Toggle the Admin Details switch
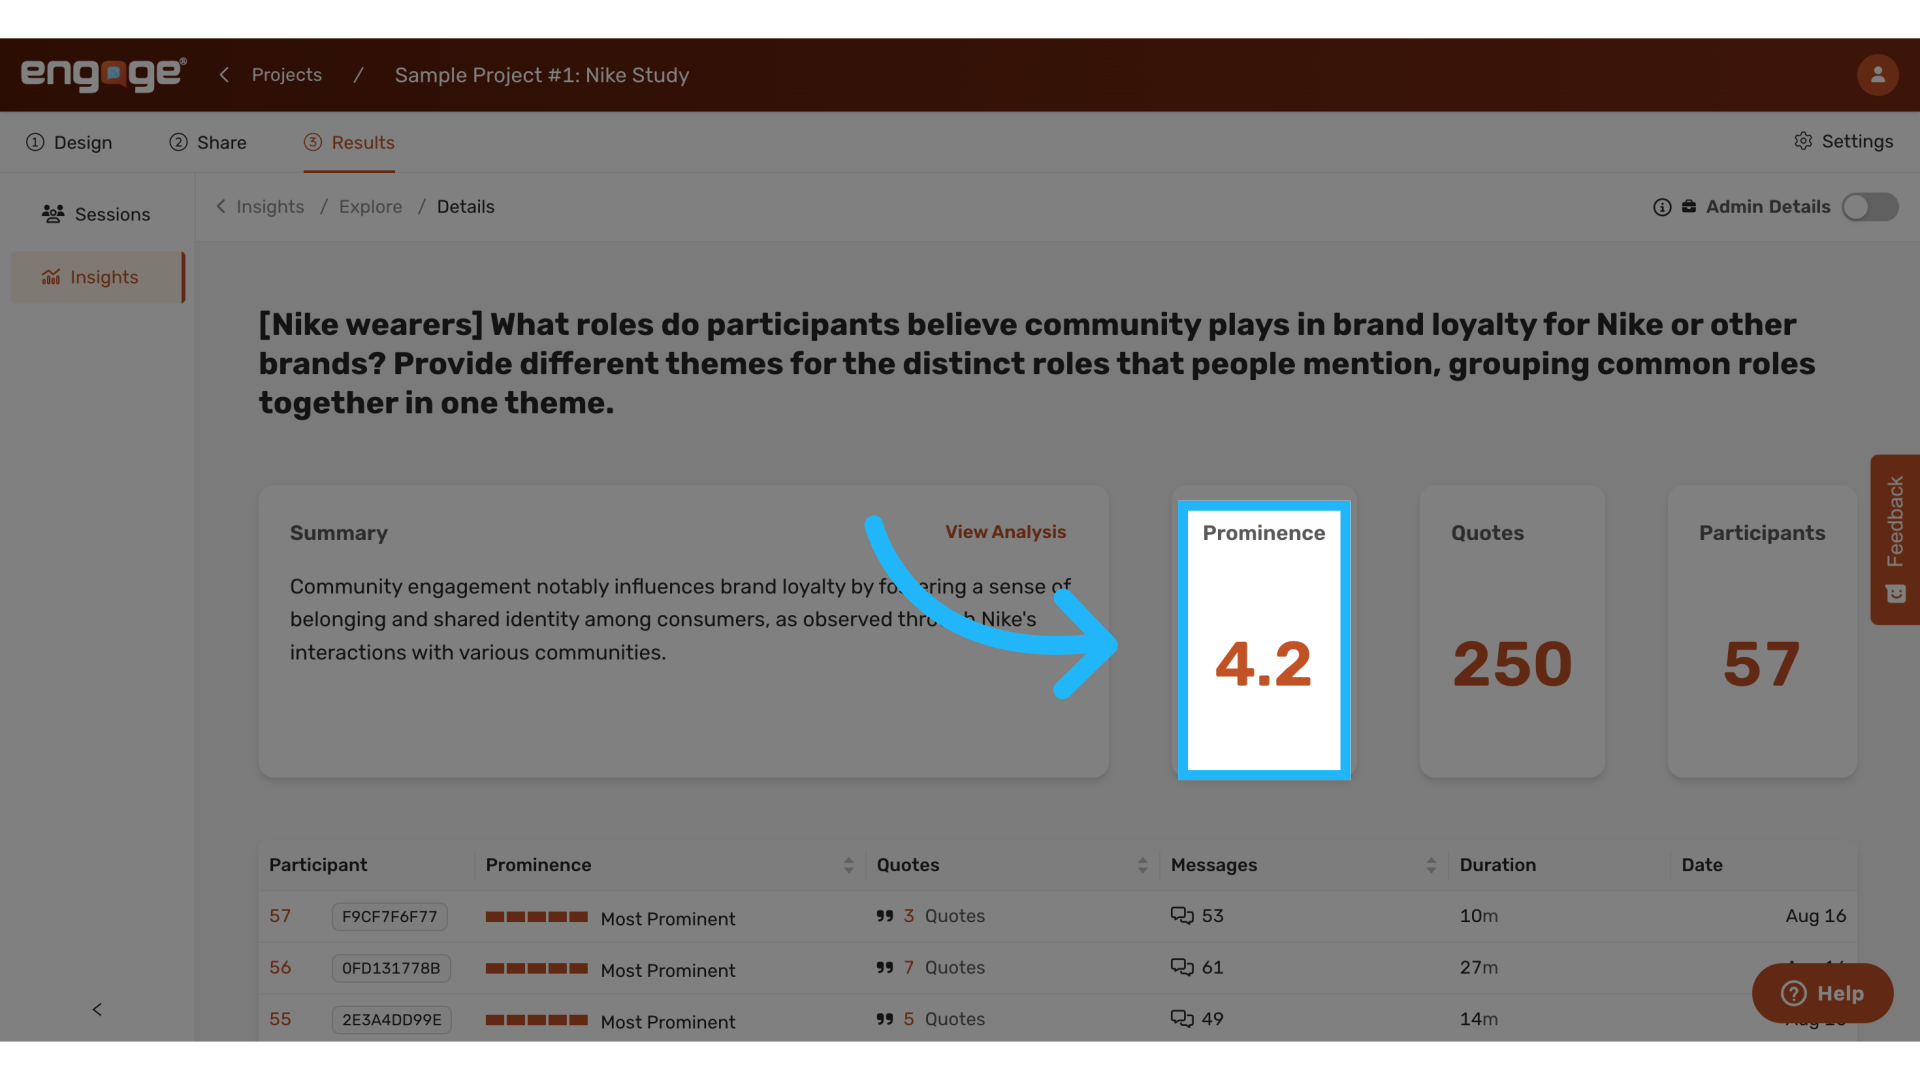This screenshot has height=1080, width=1920. 1870,207
